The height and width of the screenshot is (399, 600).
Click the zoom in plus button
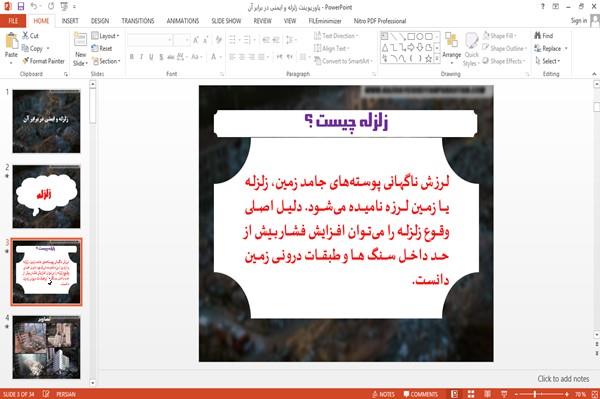(x=567, y=394)
